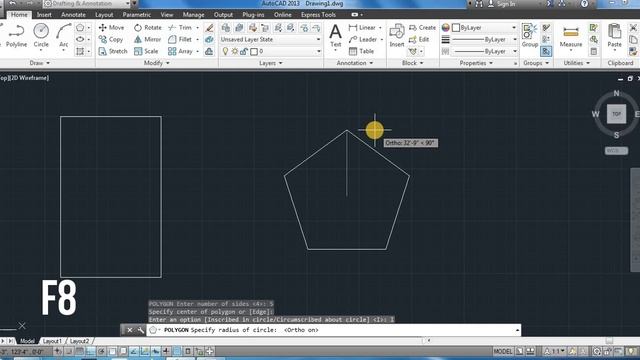This screenshot has height=360, width=640.
Task: Select the Arc drawing tool
Action: coord(64,36)
